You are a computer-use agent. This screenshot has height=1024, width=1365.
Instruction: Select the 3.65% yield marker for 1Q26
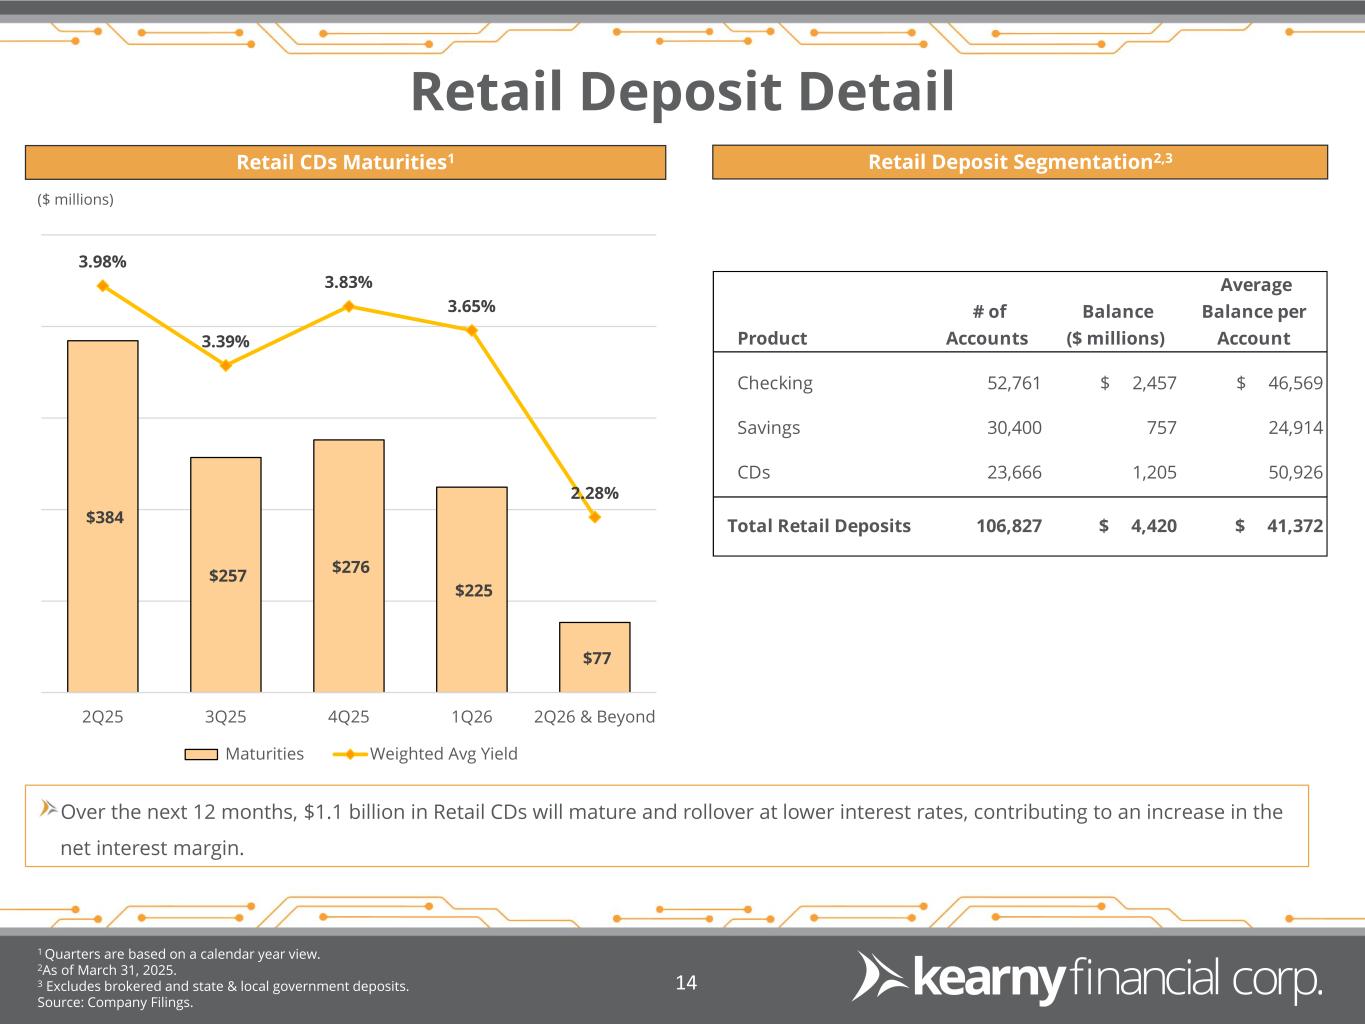click(x=472, y=329)
